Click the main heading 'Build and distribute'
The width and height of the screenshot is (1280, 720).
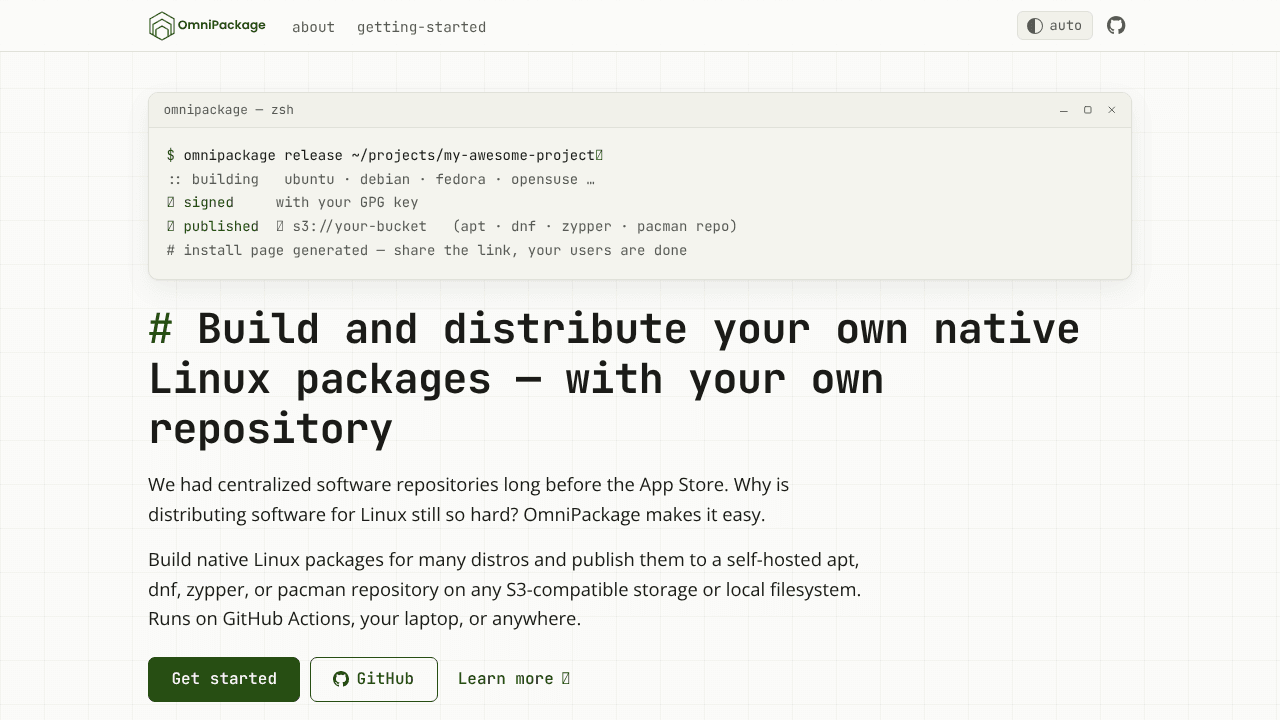614,379
